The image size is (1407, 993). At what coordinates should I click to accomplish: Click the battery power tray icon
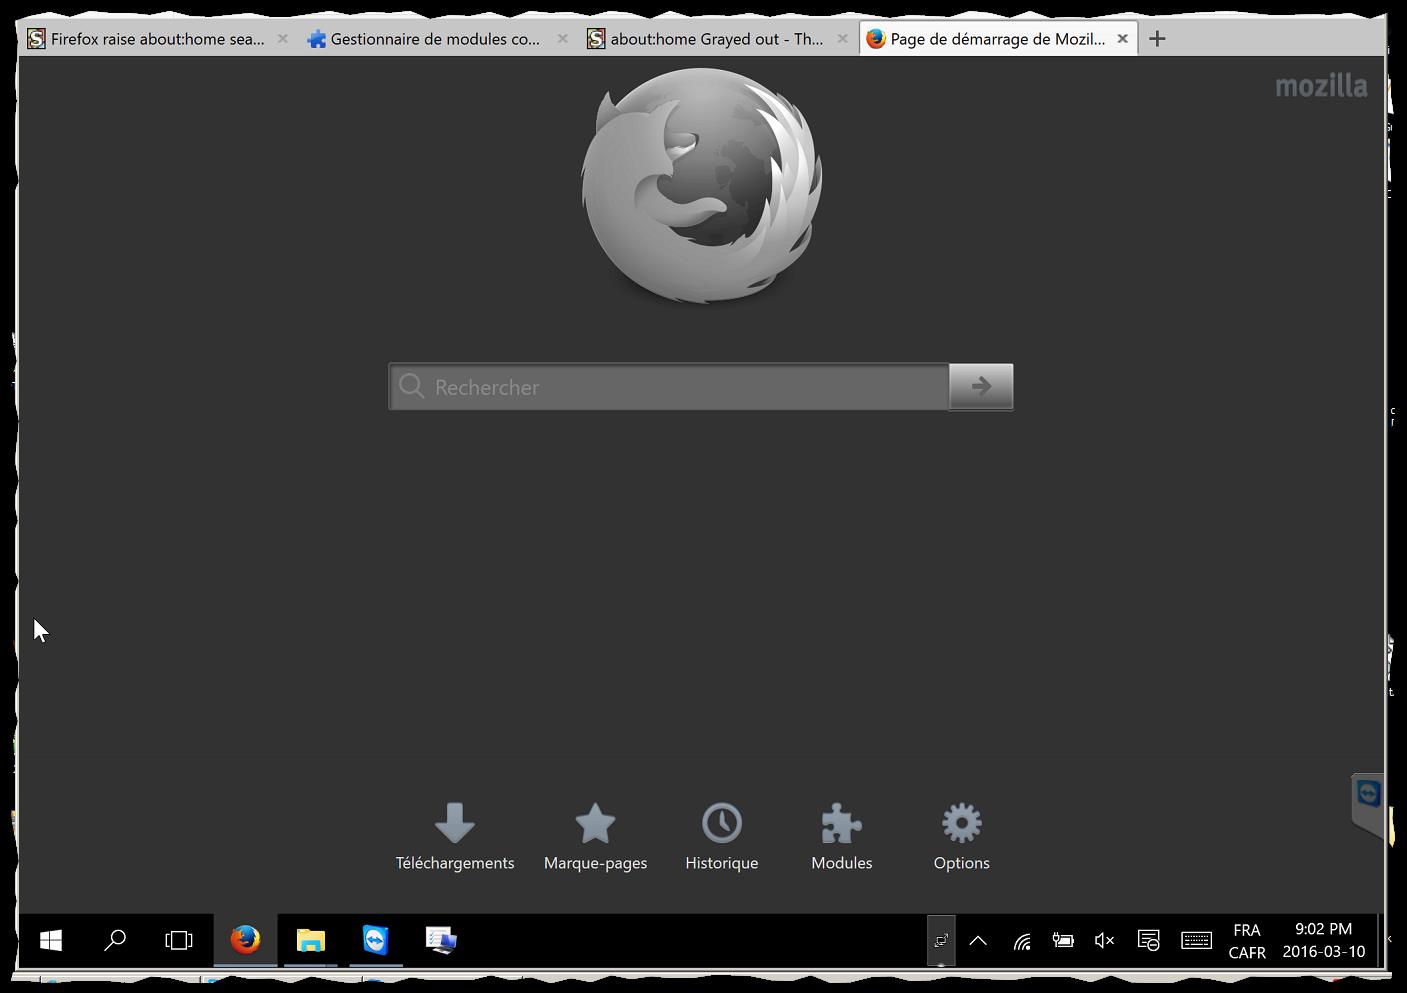pyautogui.click(x=1063, y=940)
